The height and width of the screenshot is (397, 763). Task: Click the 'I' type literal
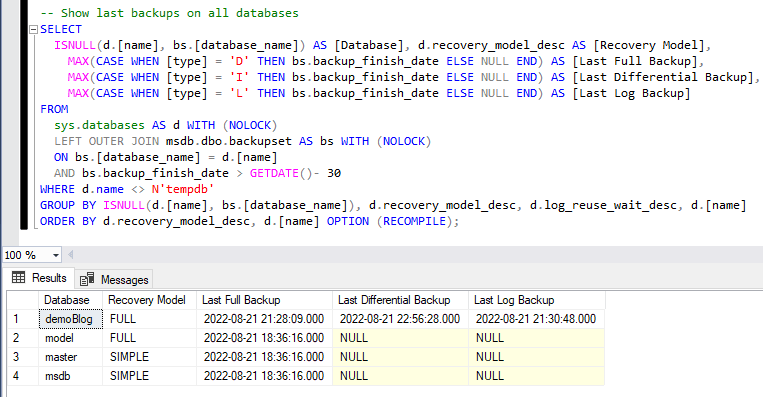pos(239,77)
